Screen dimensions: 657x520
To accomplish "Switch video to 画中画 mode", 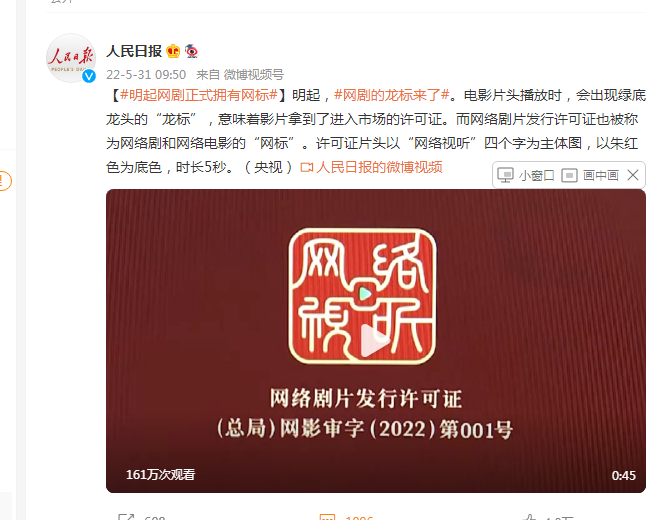I will 590,175.
